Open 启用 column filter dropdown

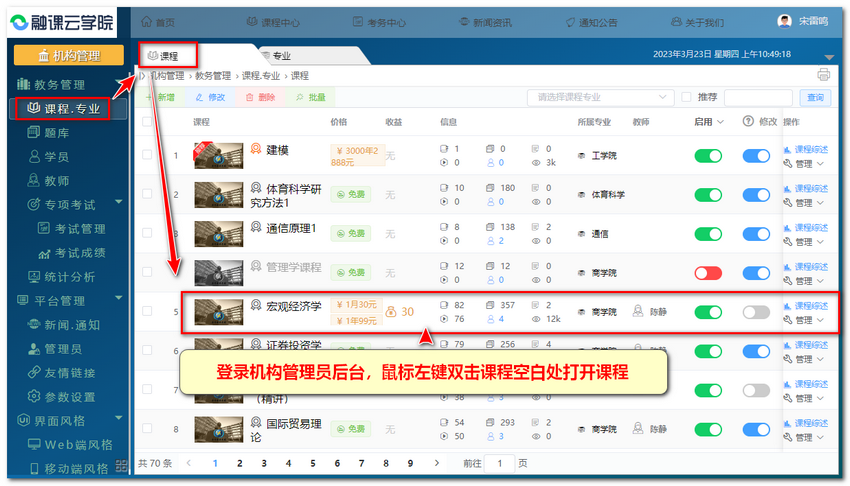point(720,122)
